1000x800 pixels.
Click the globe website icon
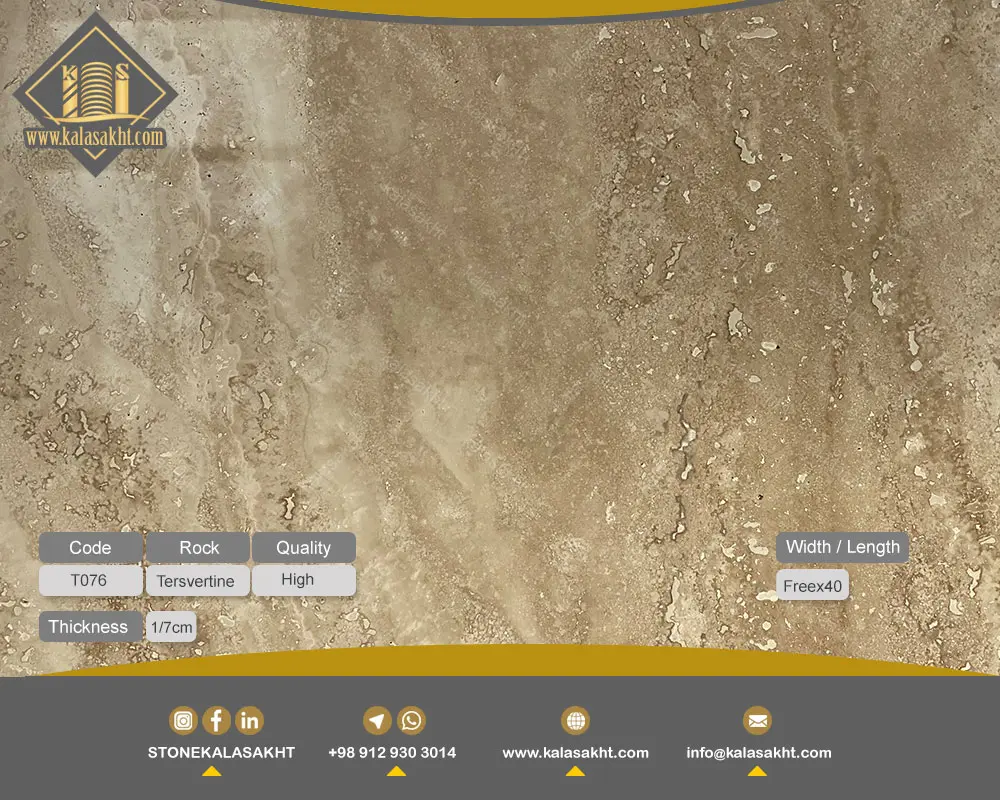(575, 721)
